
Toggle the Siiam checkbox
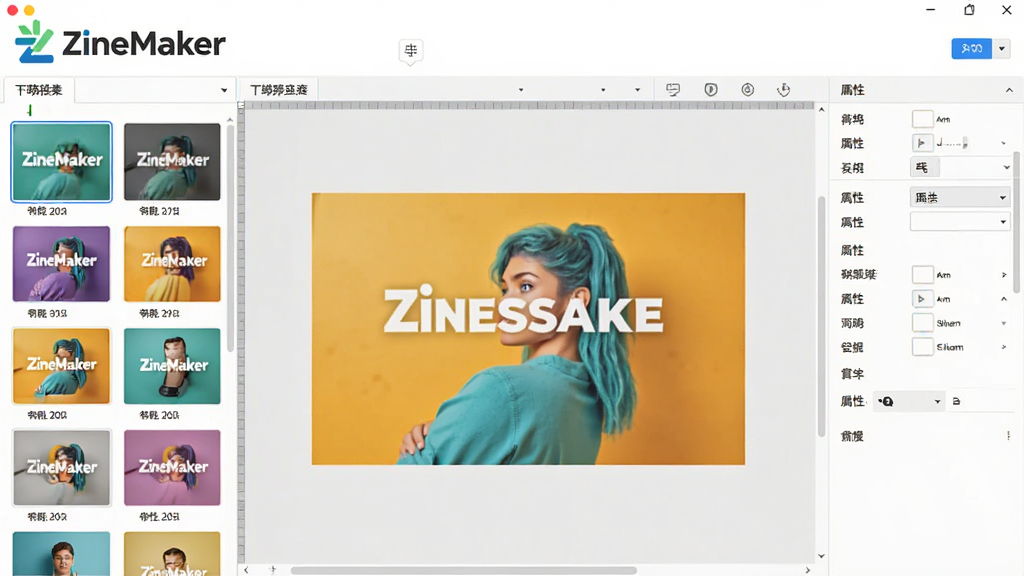coord(922,347)
